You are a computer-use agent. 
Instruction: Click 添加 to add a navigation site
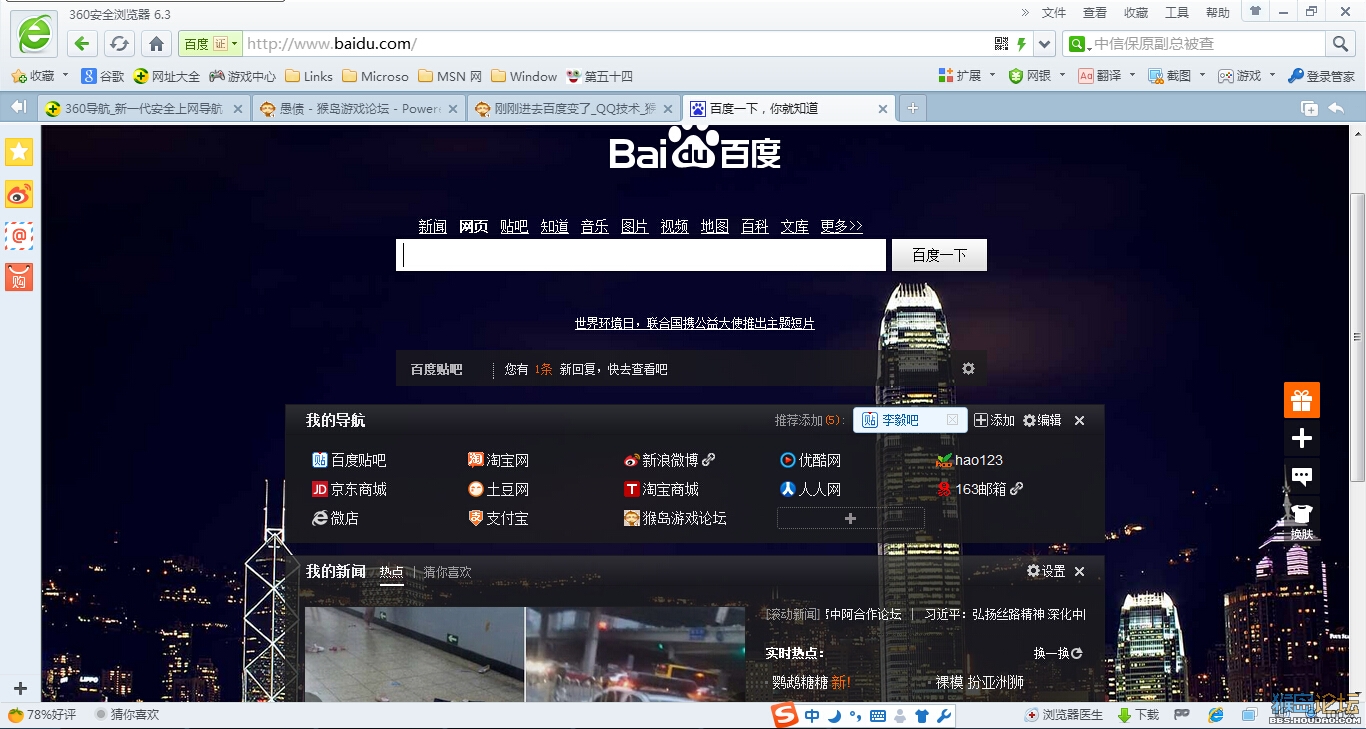click(x=994, y=421)
